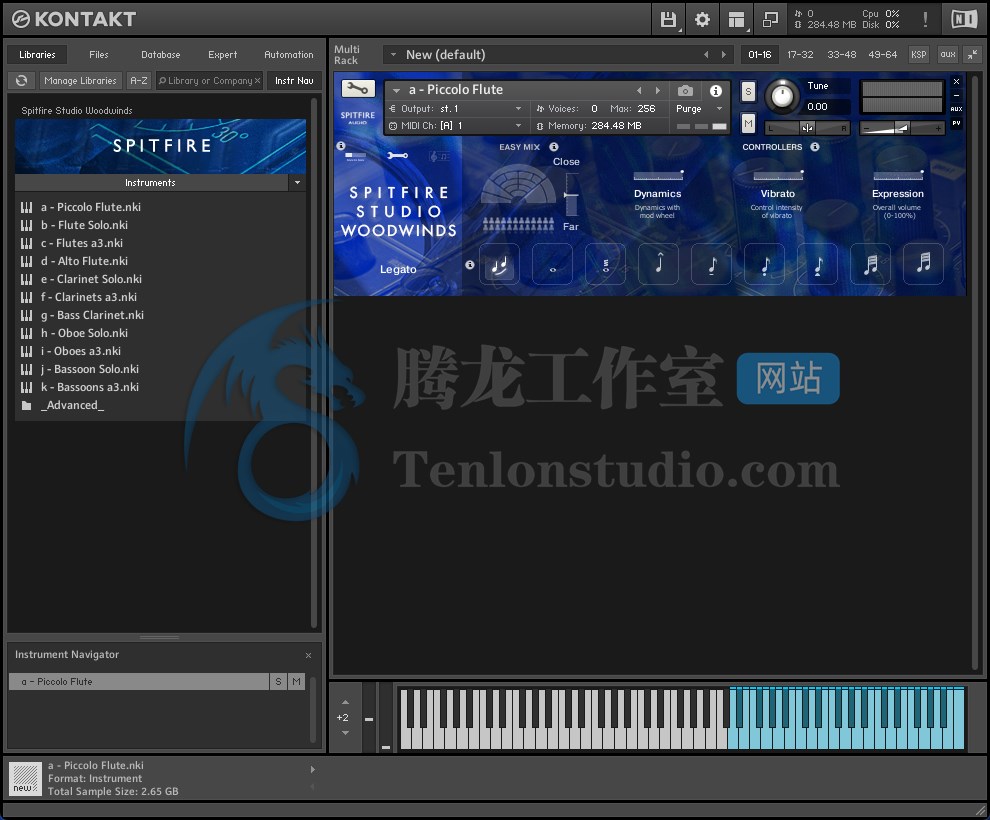Viewport: 990px width, 820px height.
Task: Select the fifth articulation note icon
Action: pyautogui.click(x=712, y=264)
